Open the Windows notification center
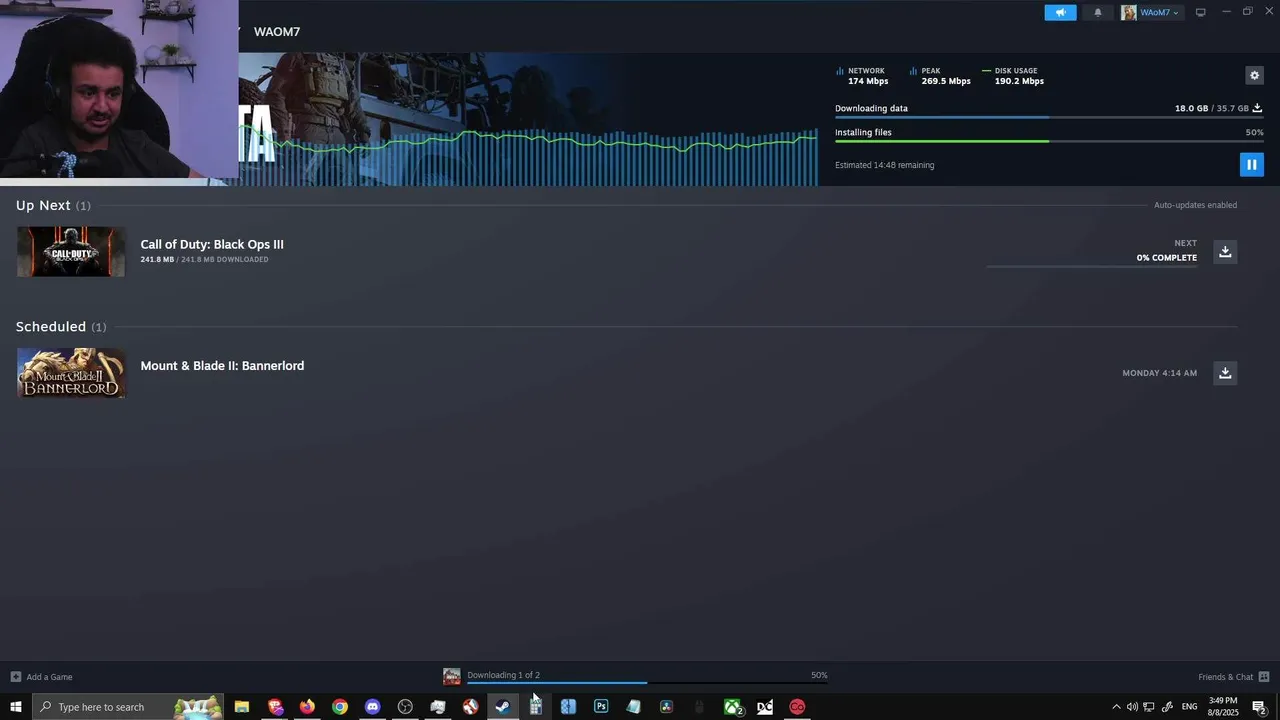1280x720 pixels. click(x=1260, y=707)
